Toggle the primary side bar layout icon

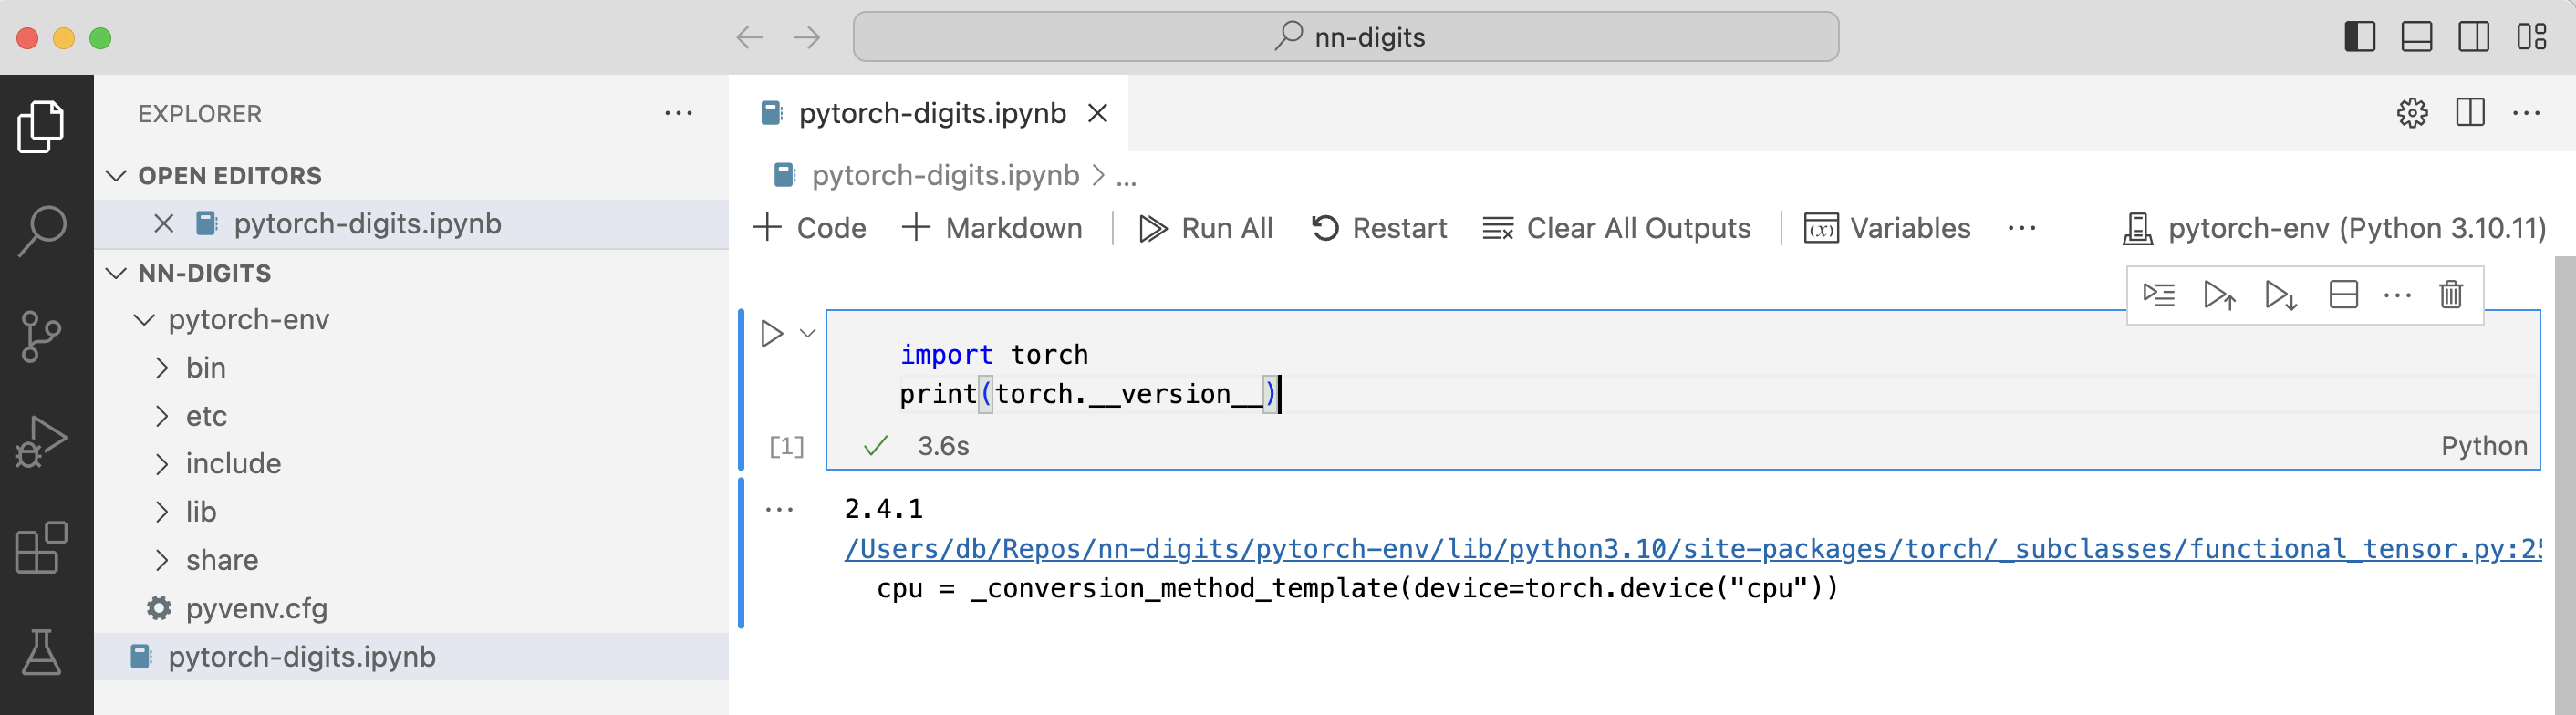[x=2359, y=37]
